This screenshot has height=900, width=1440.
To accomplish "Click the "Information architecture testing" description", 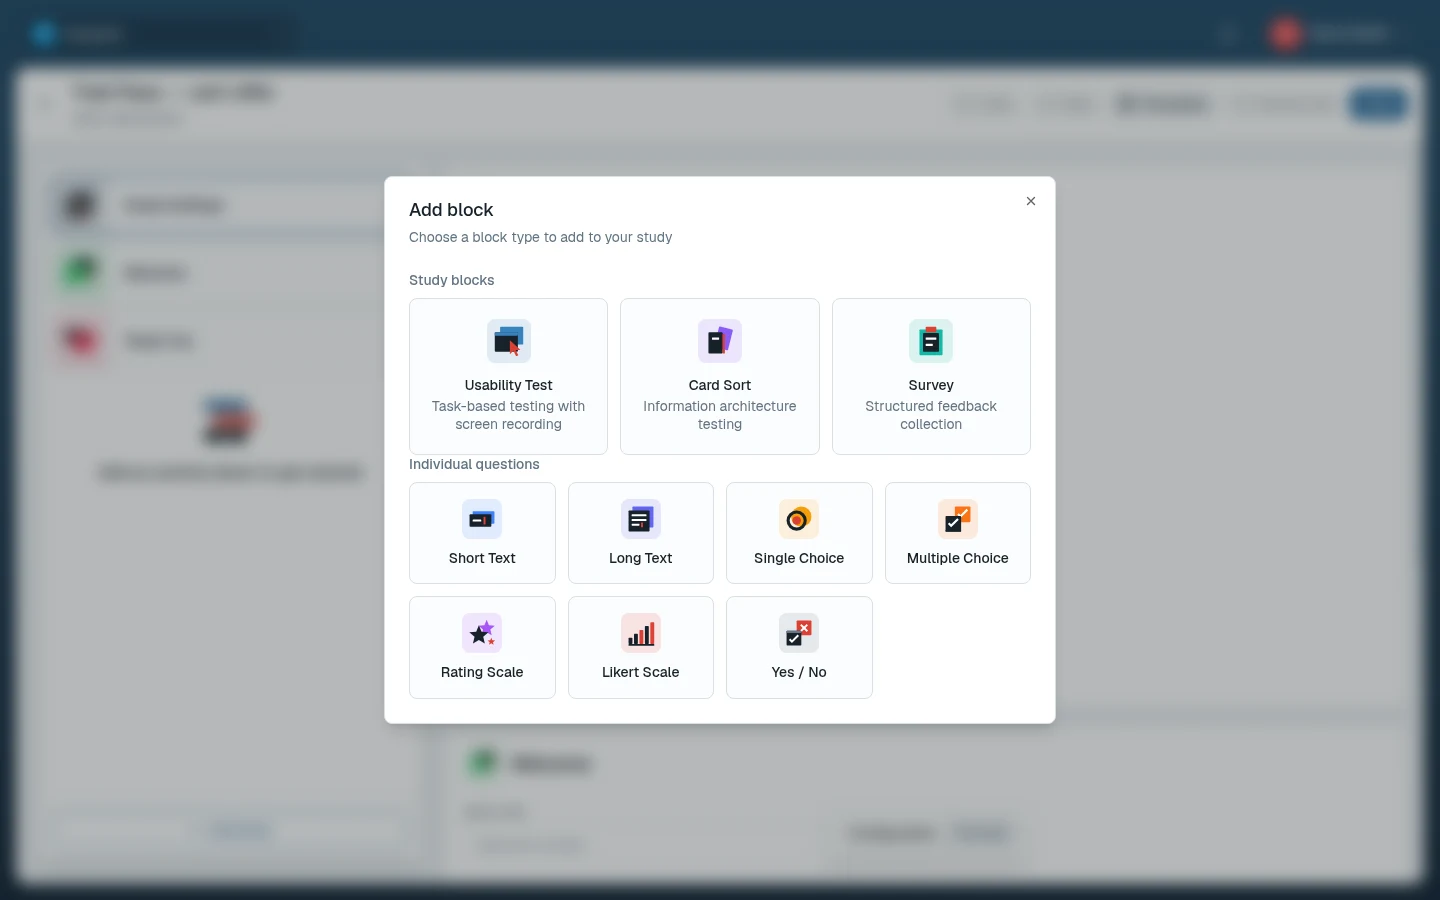I will coord(720,415).
